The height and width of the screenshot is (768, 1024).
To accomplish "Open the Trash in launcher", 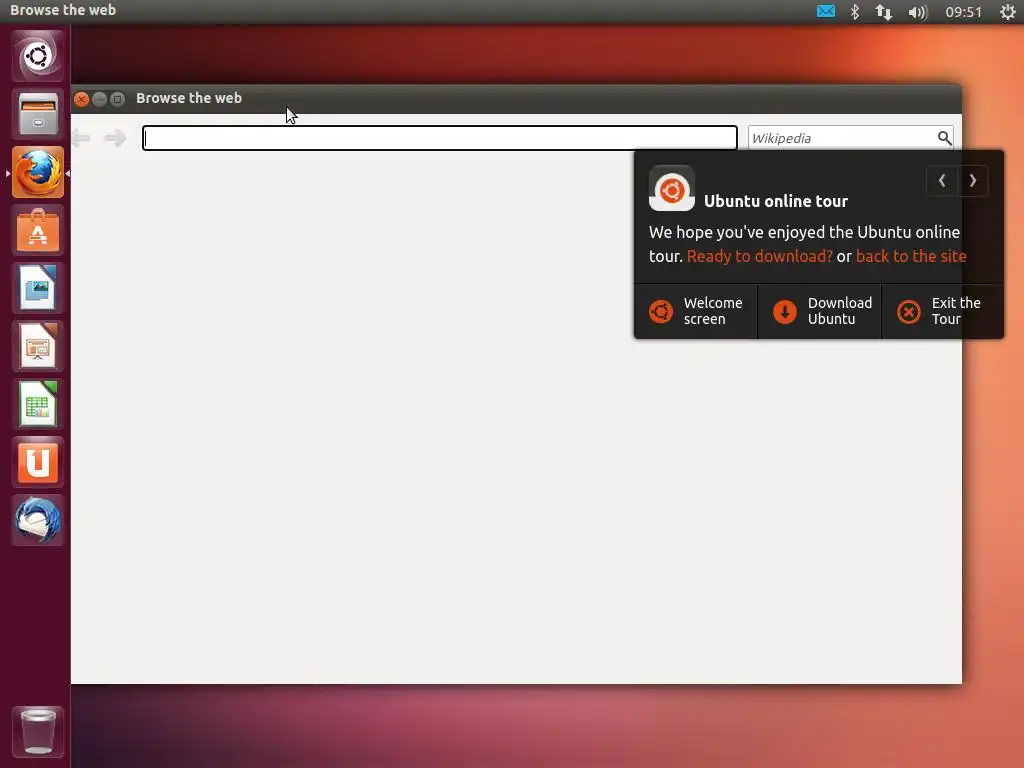I will [x=38, y=731].
